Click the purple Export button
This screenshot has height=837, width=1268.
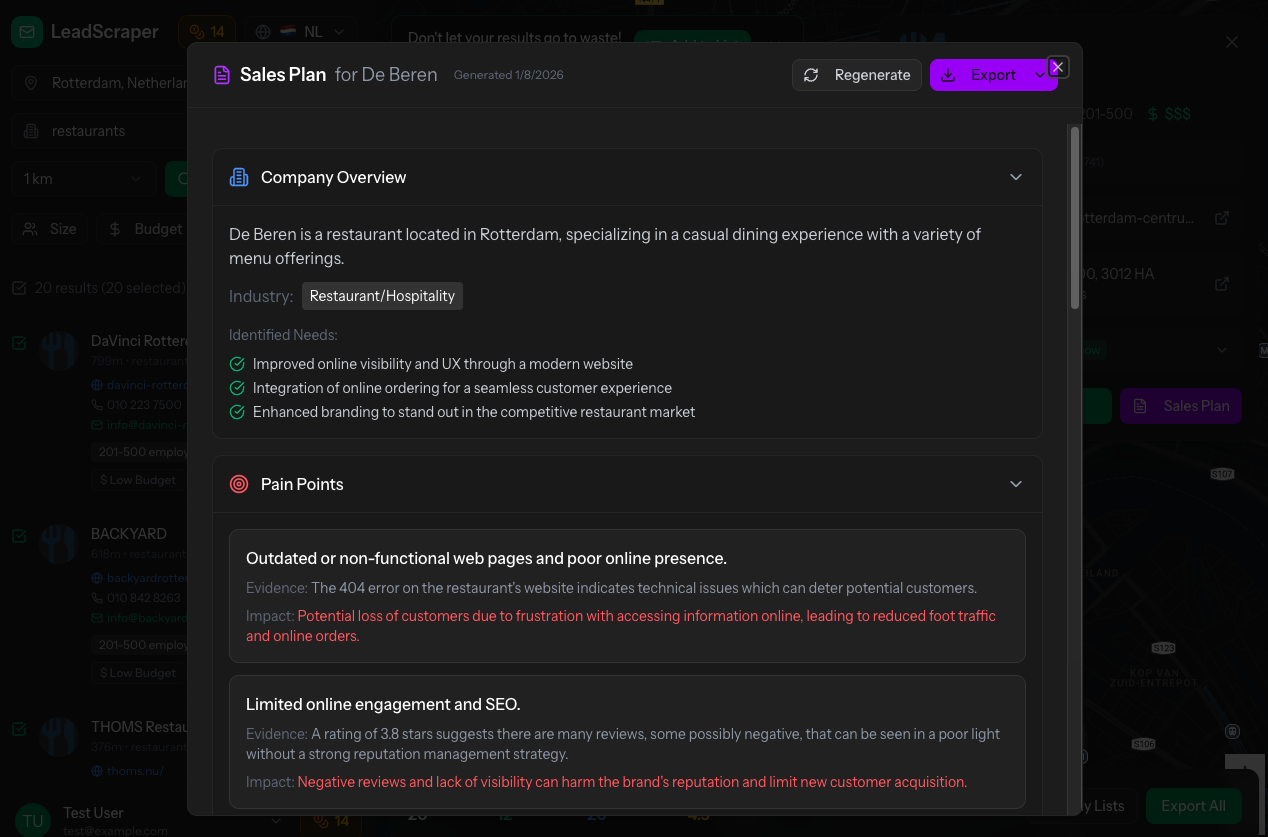click(x=980, y=75)
